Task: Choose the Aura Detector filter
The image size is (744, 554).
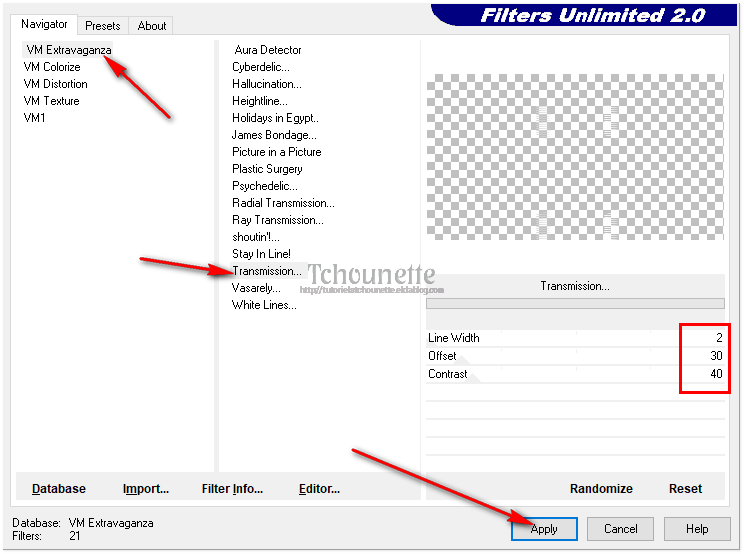Action: (x=267, y=50)
